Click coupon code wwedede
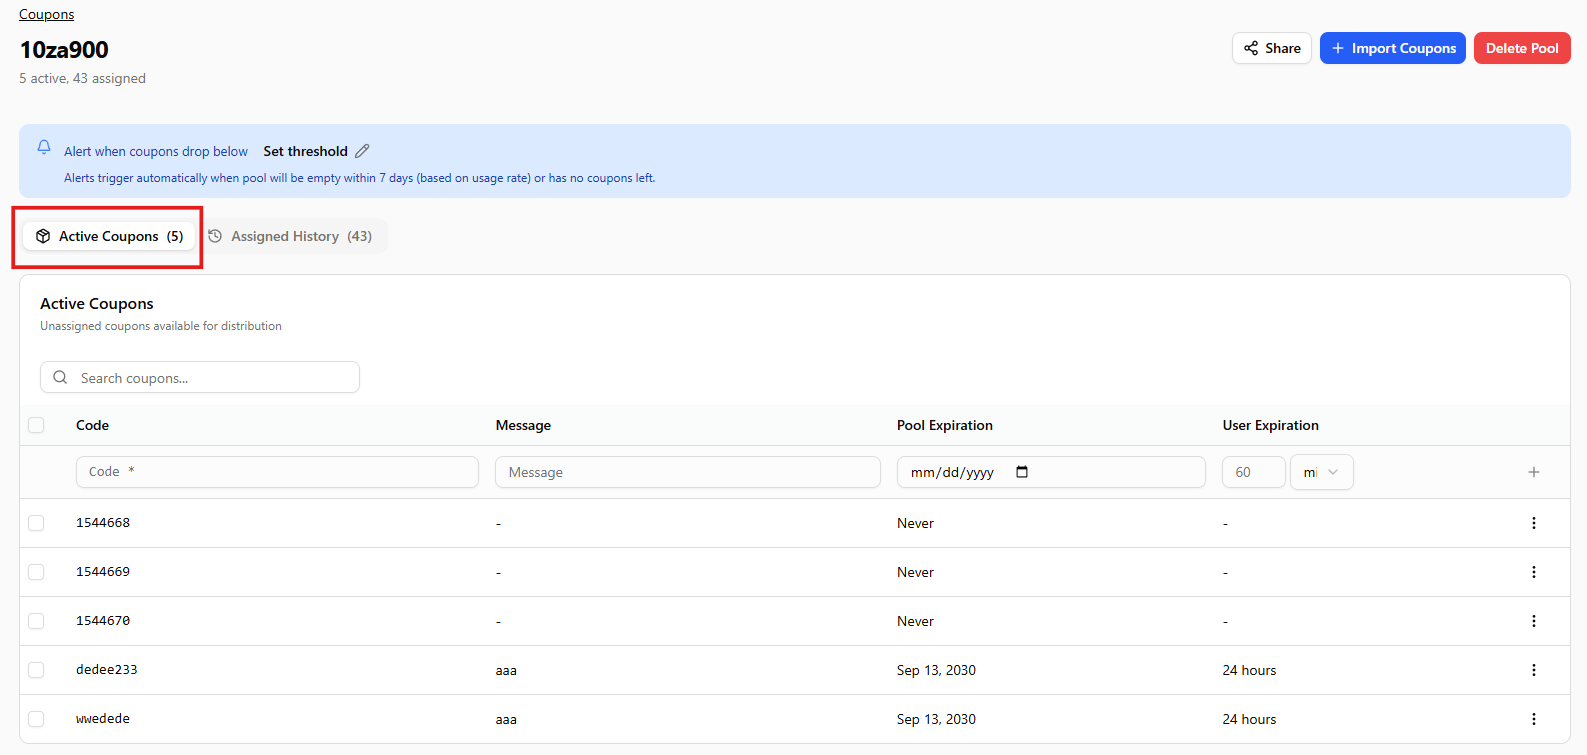This screenshot has width=1587, height=755. tap(103, 719)
